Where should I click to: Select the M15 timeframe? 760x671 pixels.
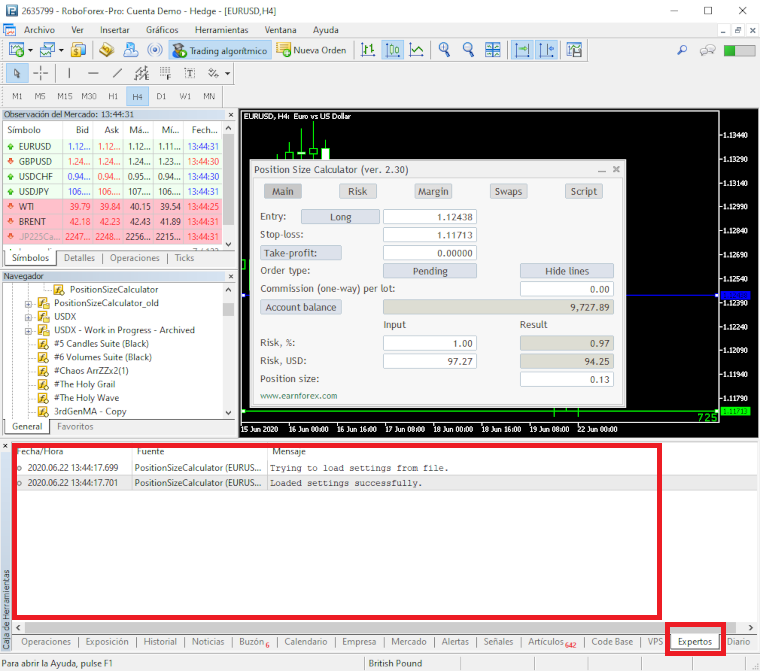pyautogui.click(x=64, y=96)
